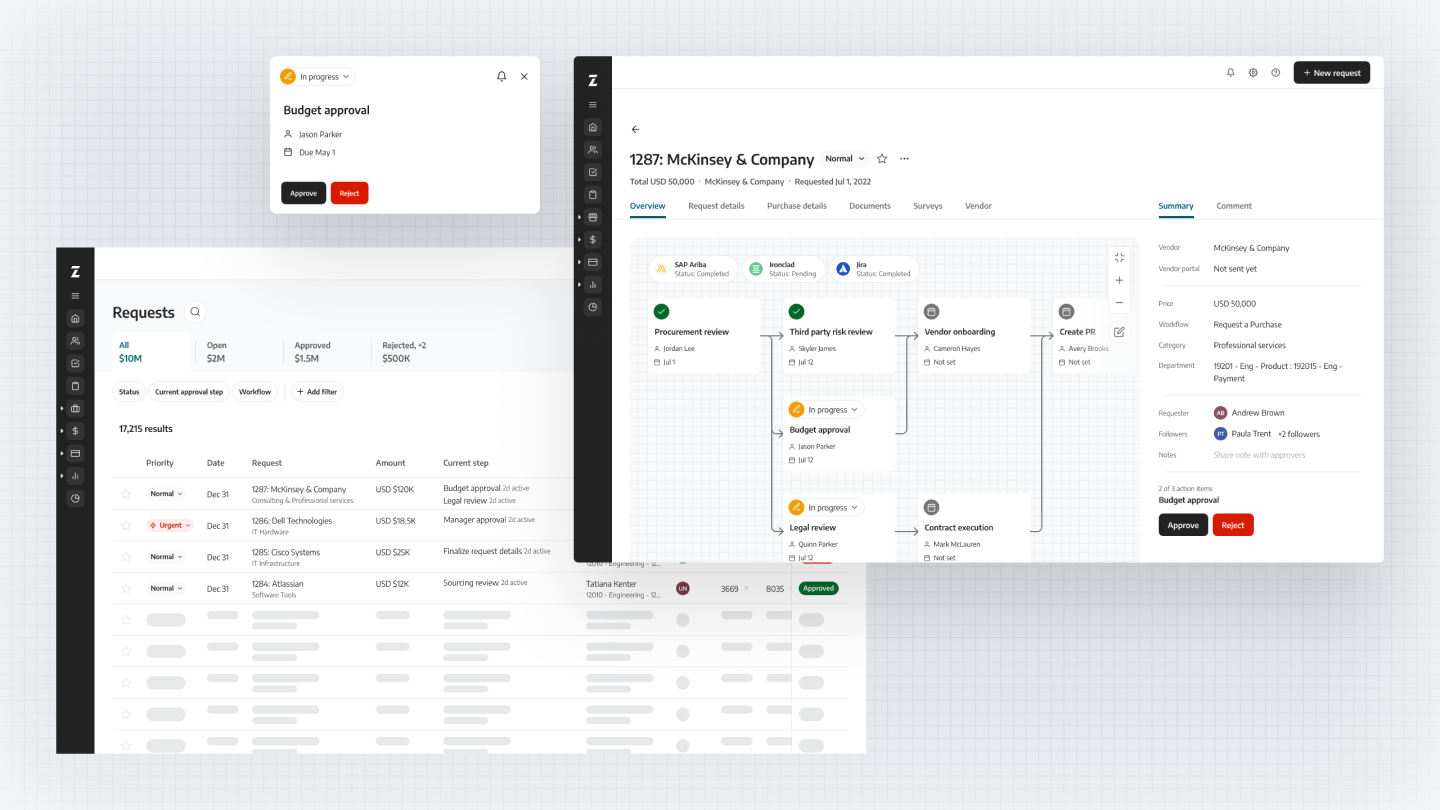Star the 1287 McKinsey & Company request row
Image resolution: width=1440 pixels, height=810 pixels.
coord(126,494)
